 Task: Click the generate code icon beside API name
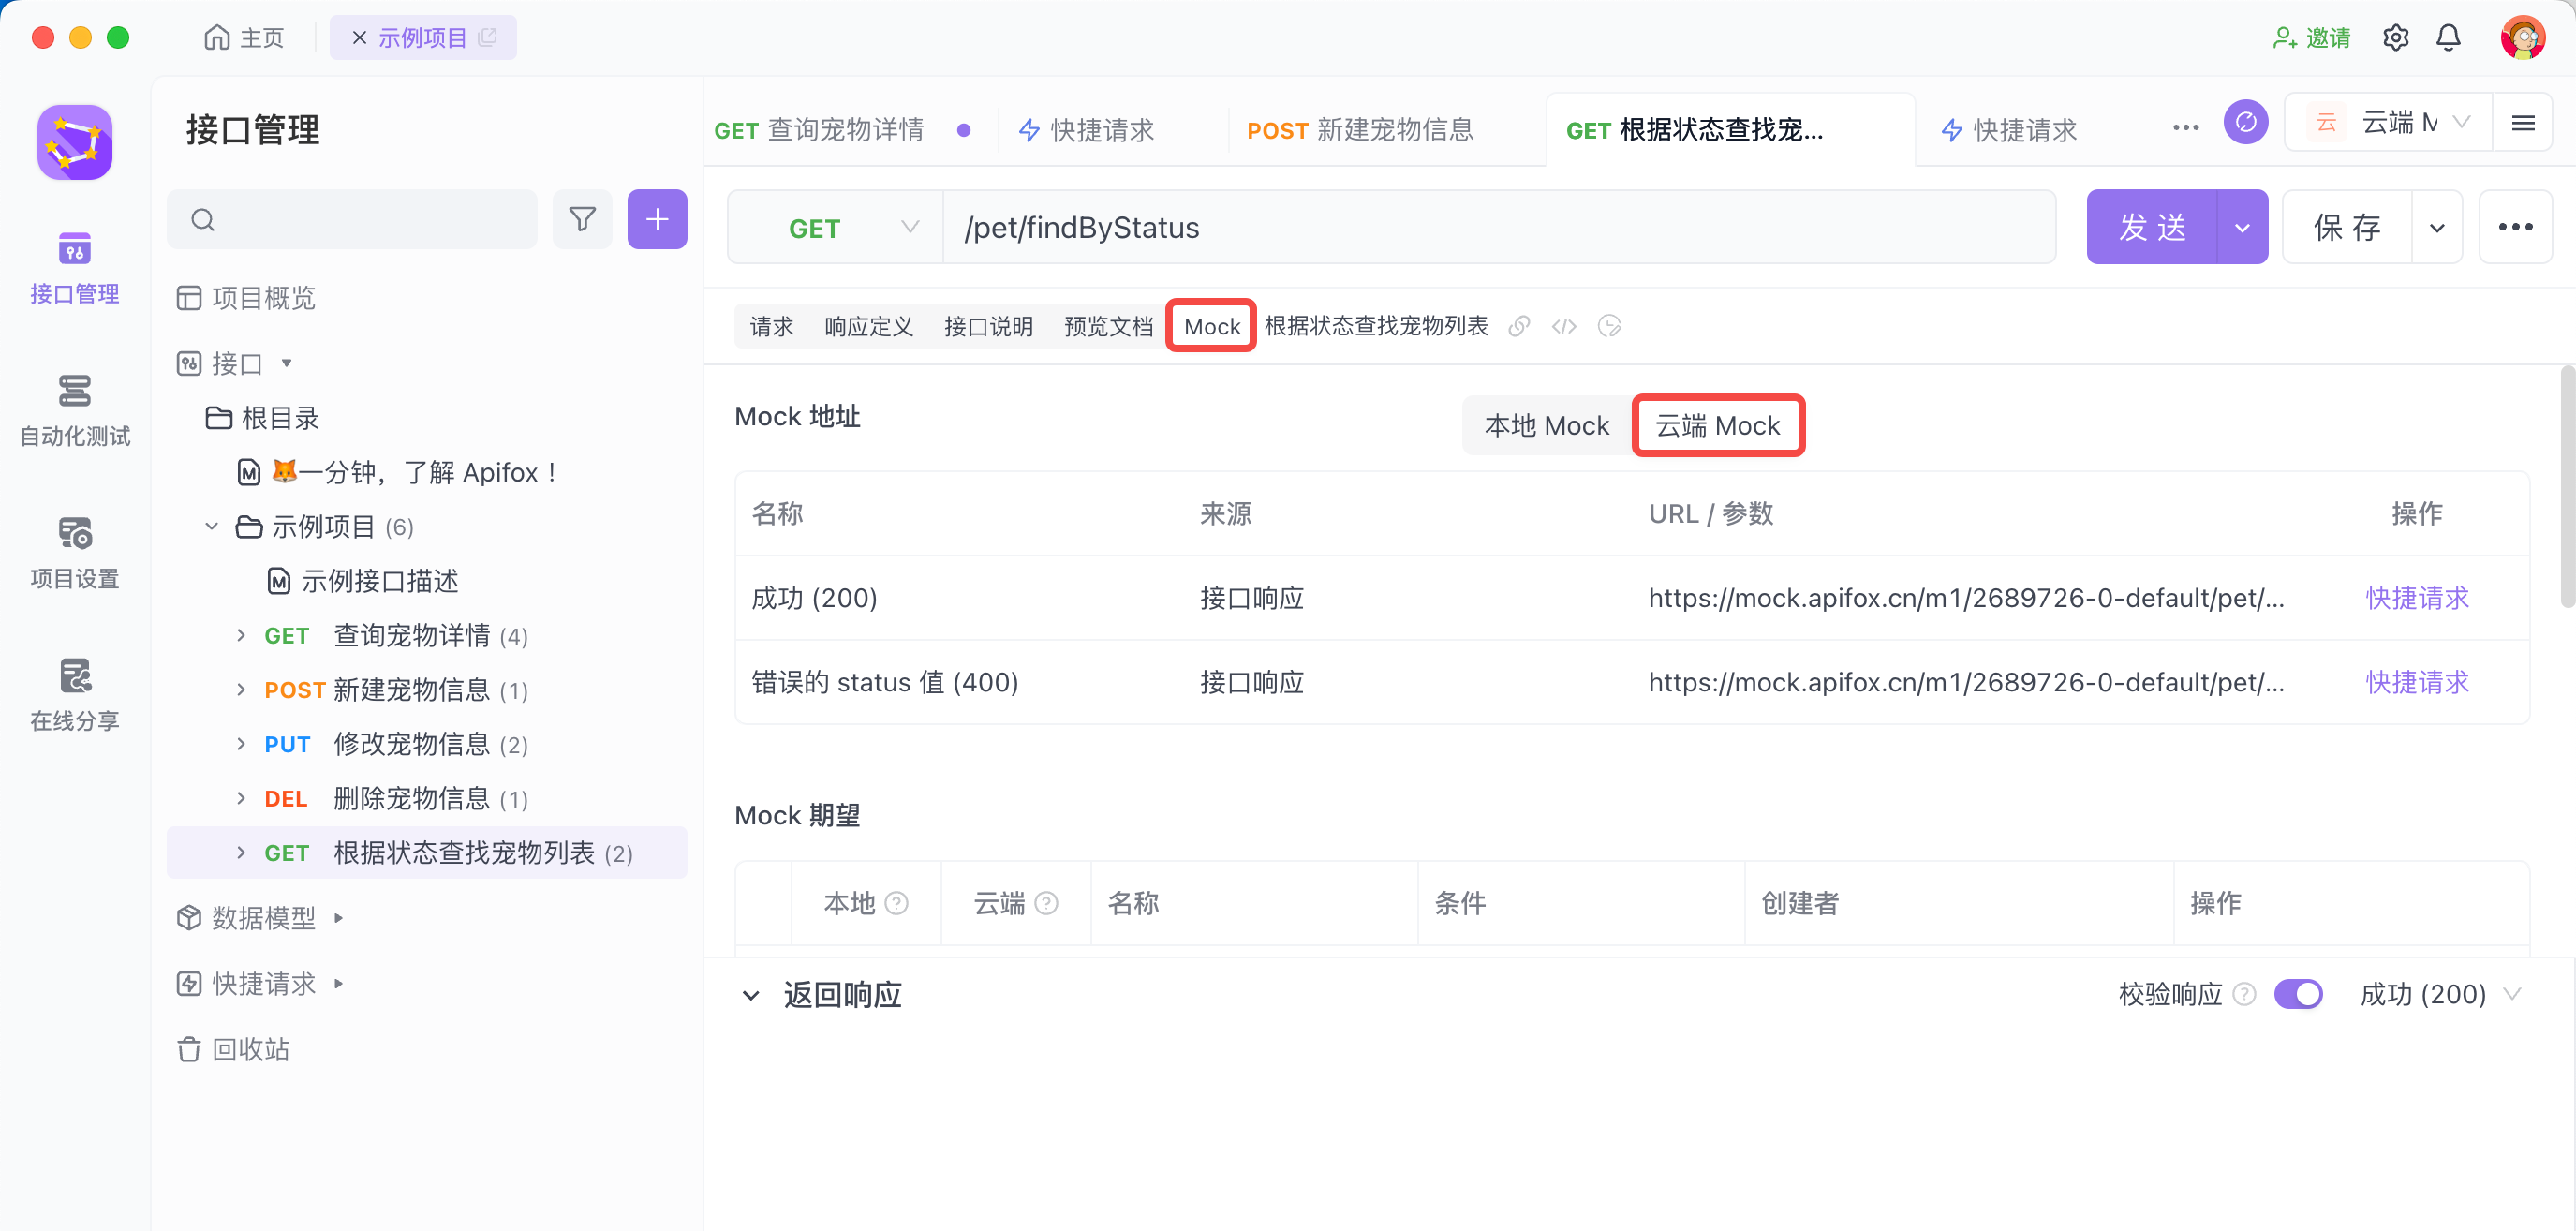tap(1564, 326)
